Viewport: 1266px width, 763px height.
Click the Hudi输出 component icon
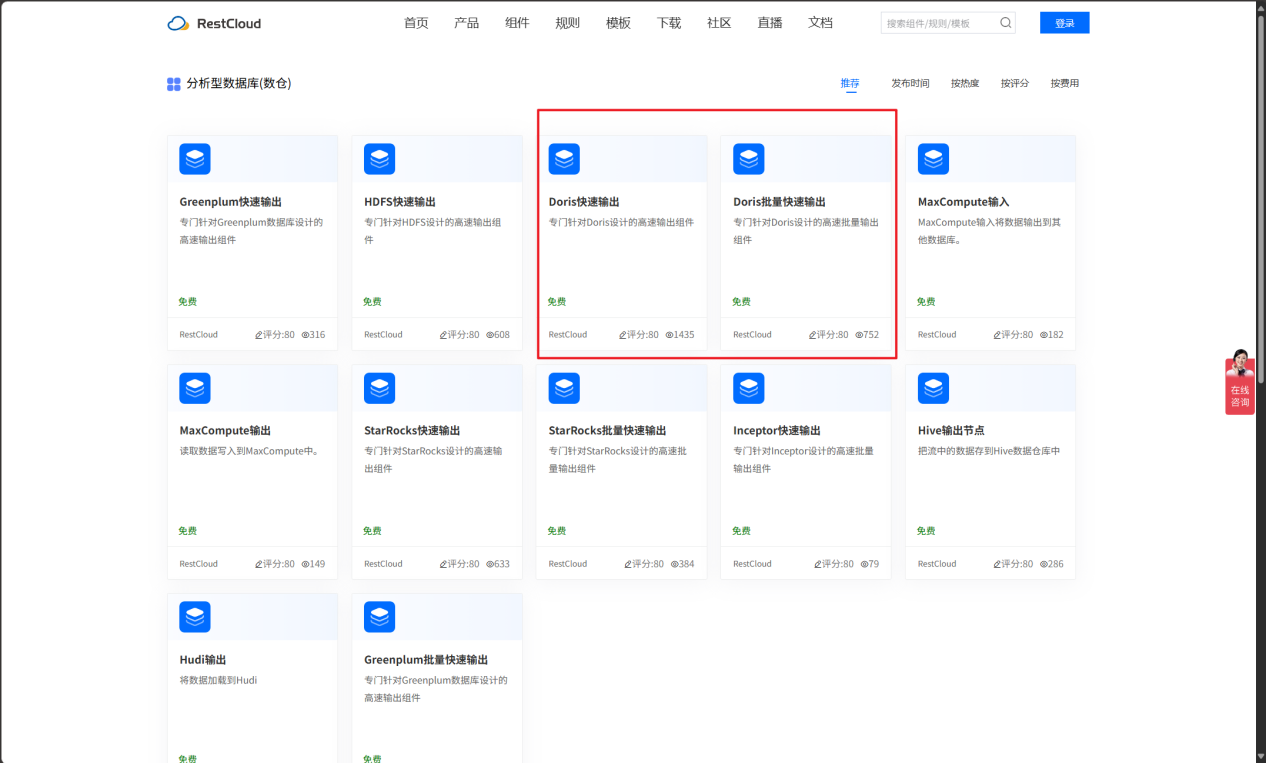coord(195,616)
